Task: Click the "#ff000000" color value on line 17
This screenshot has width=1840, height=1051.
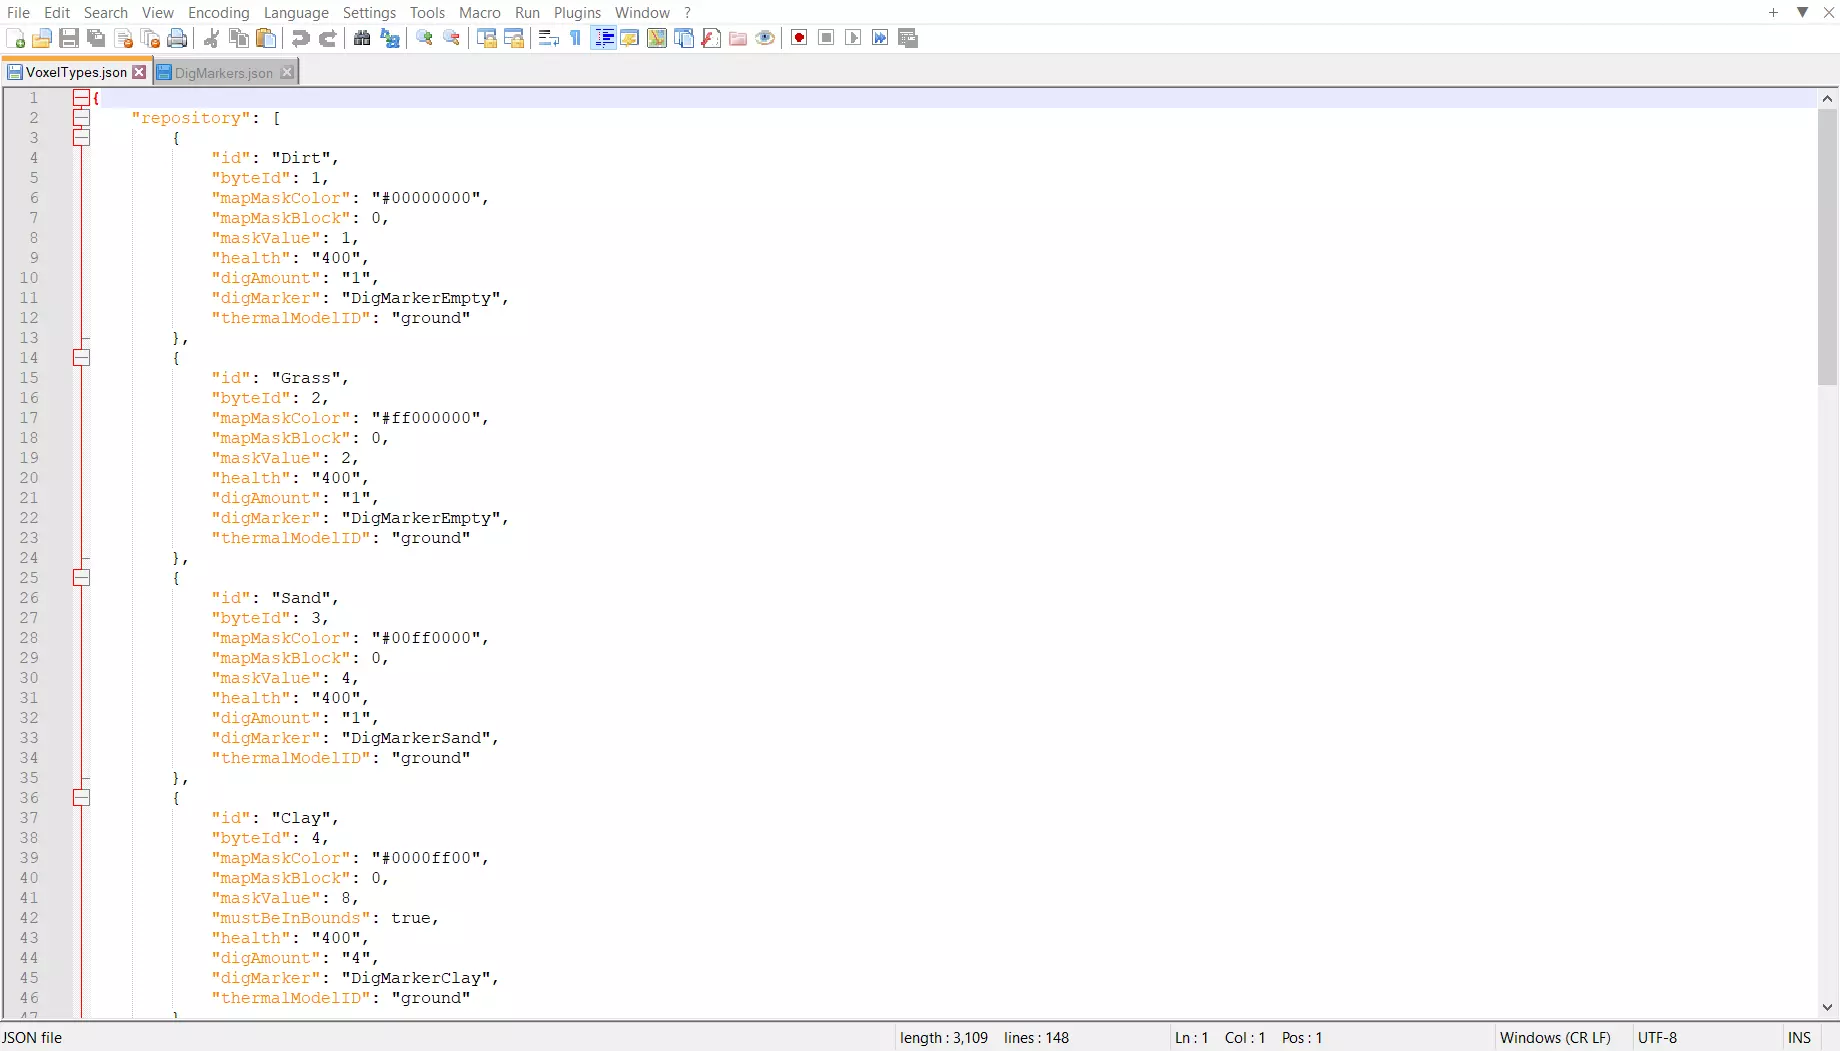Action: pyautogui.click(x=425, y=418)
